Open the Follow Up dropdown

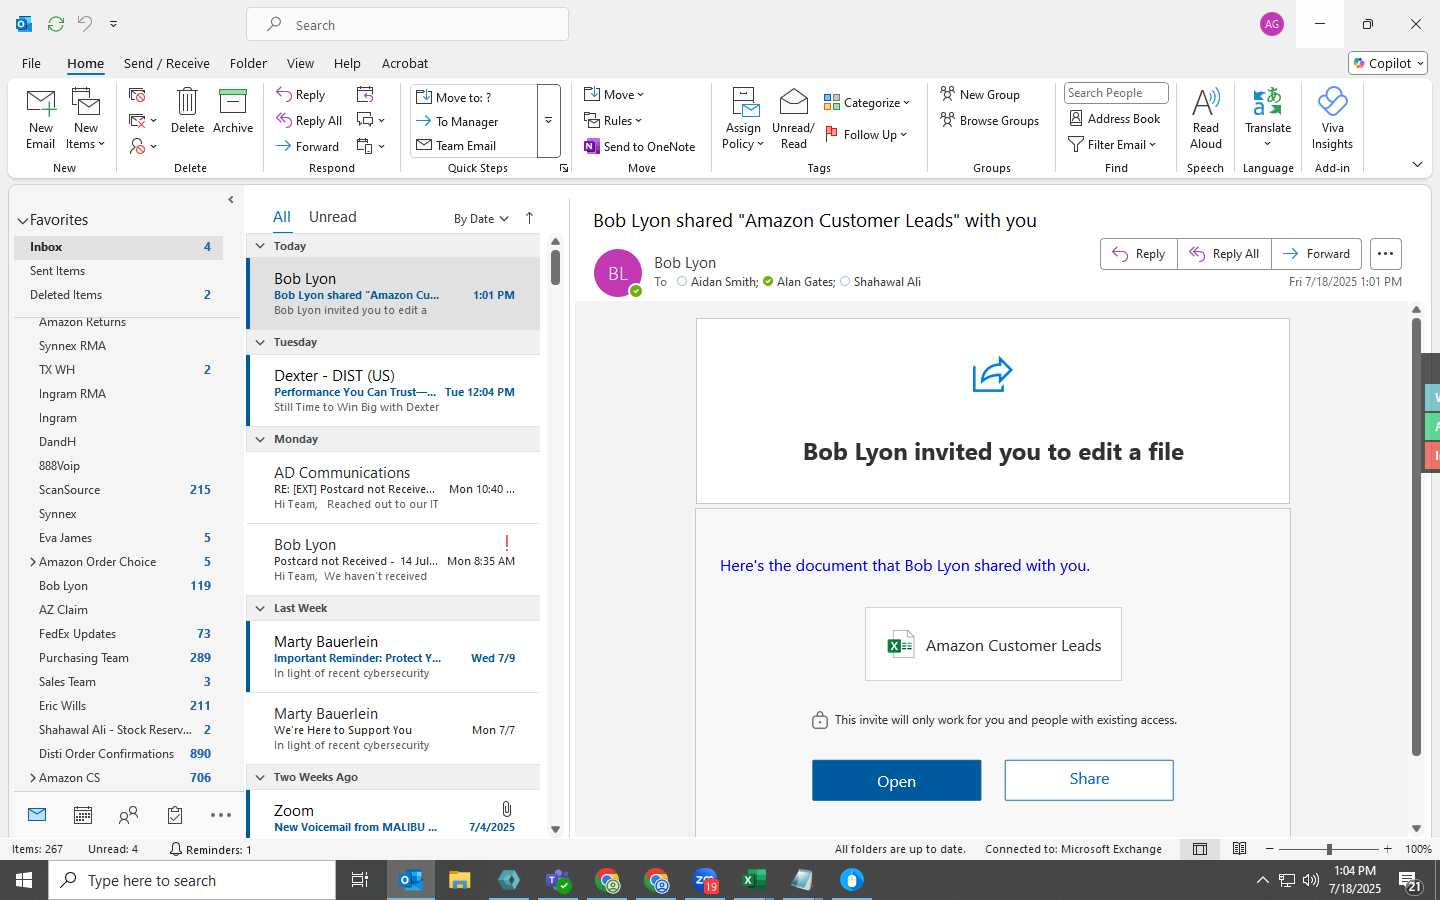tap(867, 134)
